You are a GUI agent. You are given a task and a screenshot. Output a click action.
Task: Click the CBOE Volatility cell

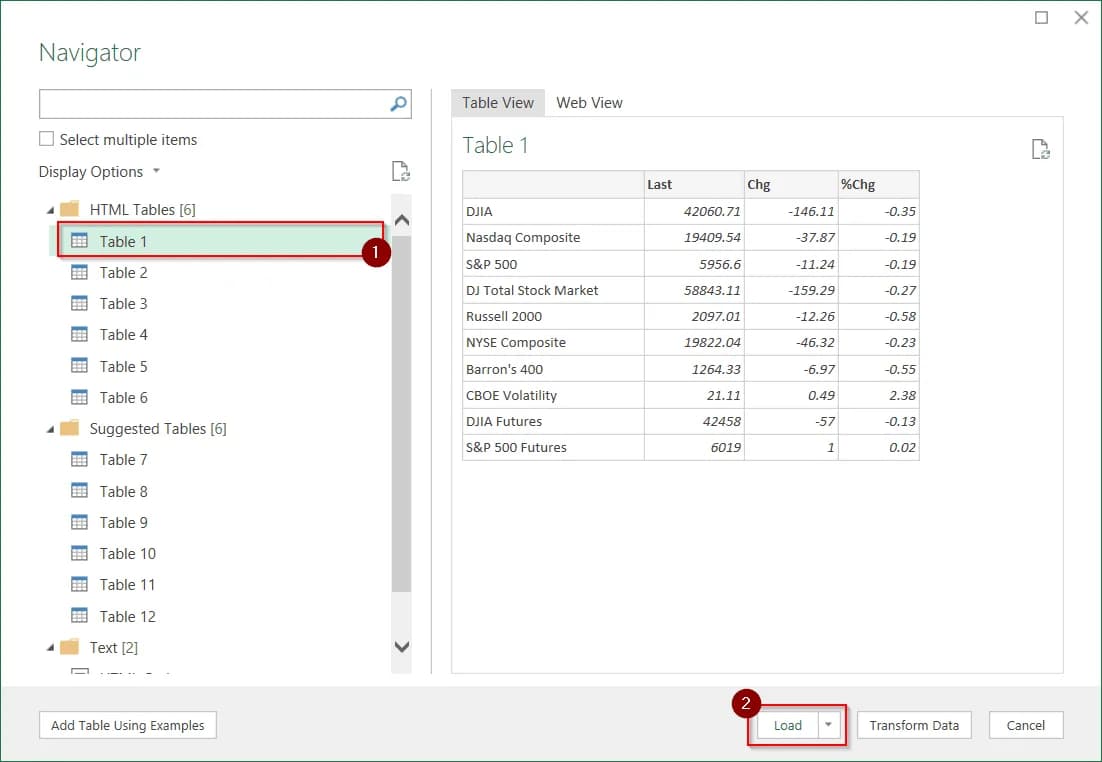[553, 395]
